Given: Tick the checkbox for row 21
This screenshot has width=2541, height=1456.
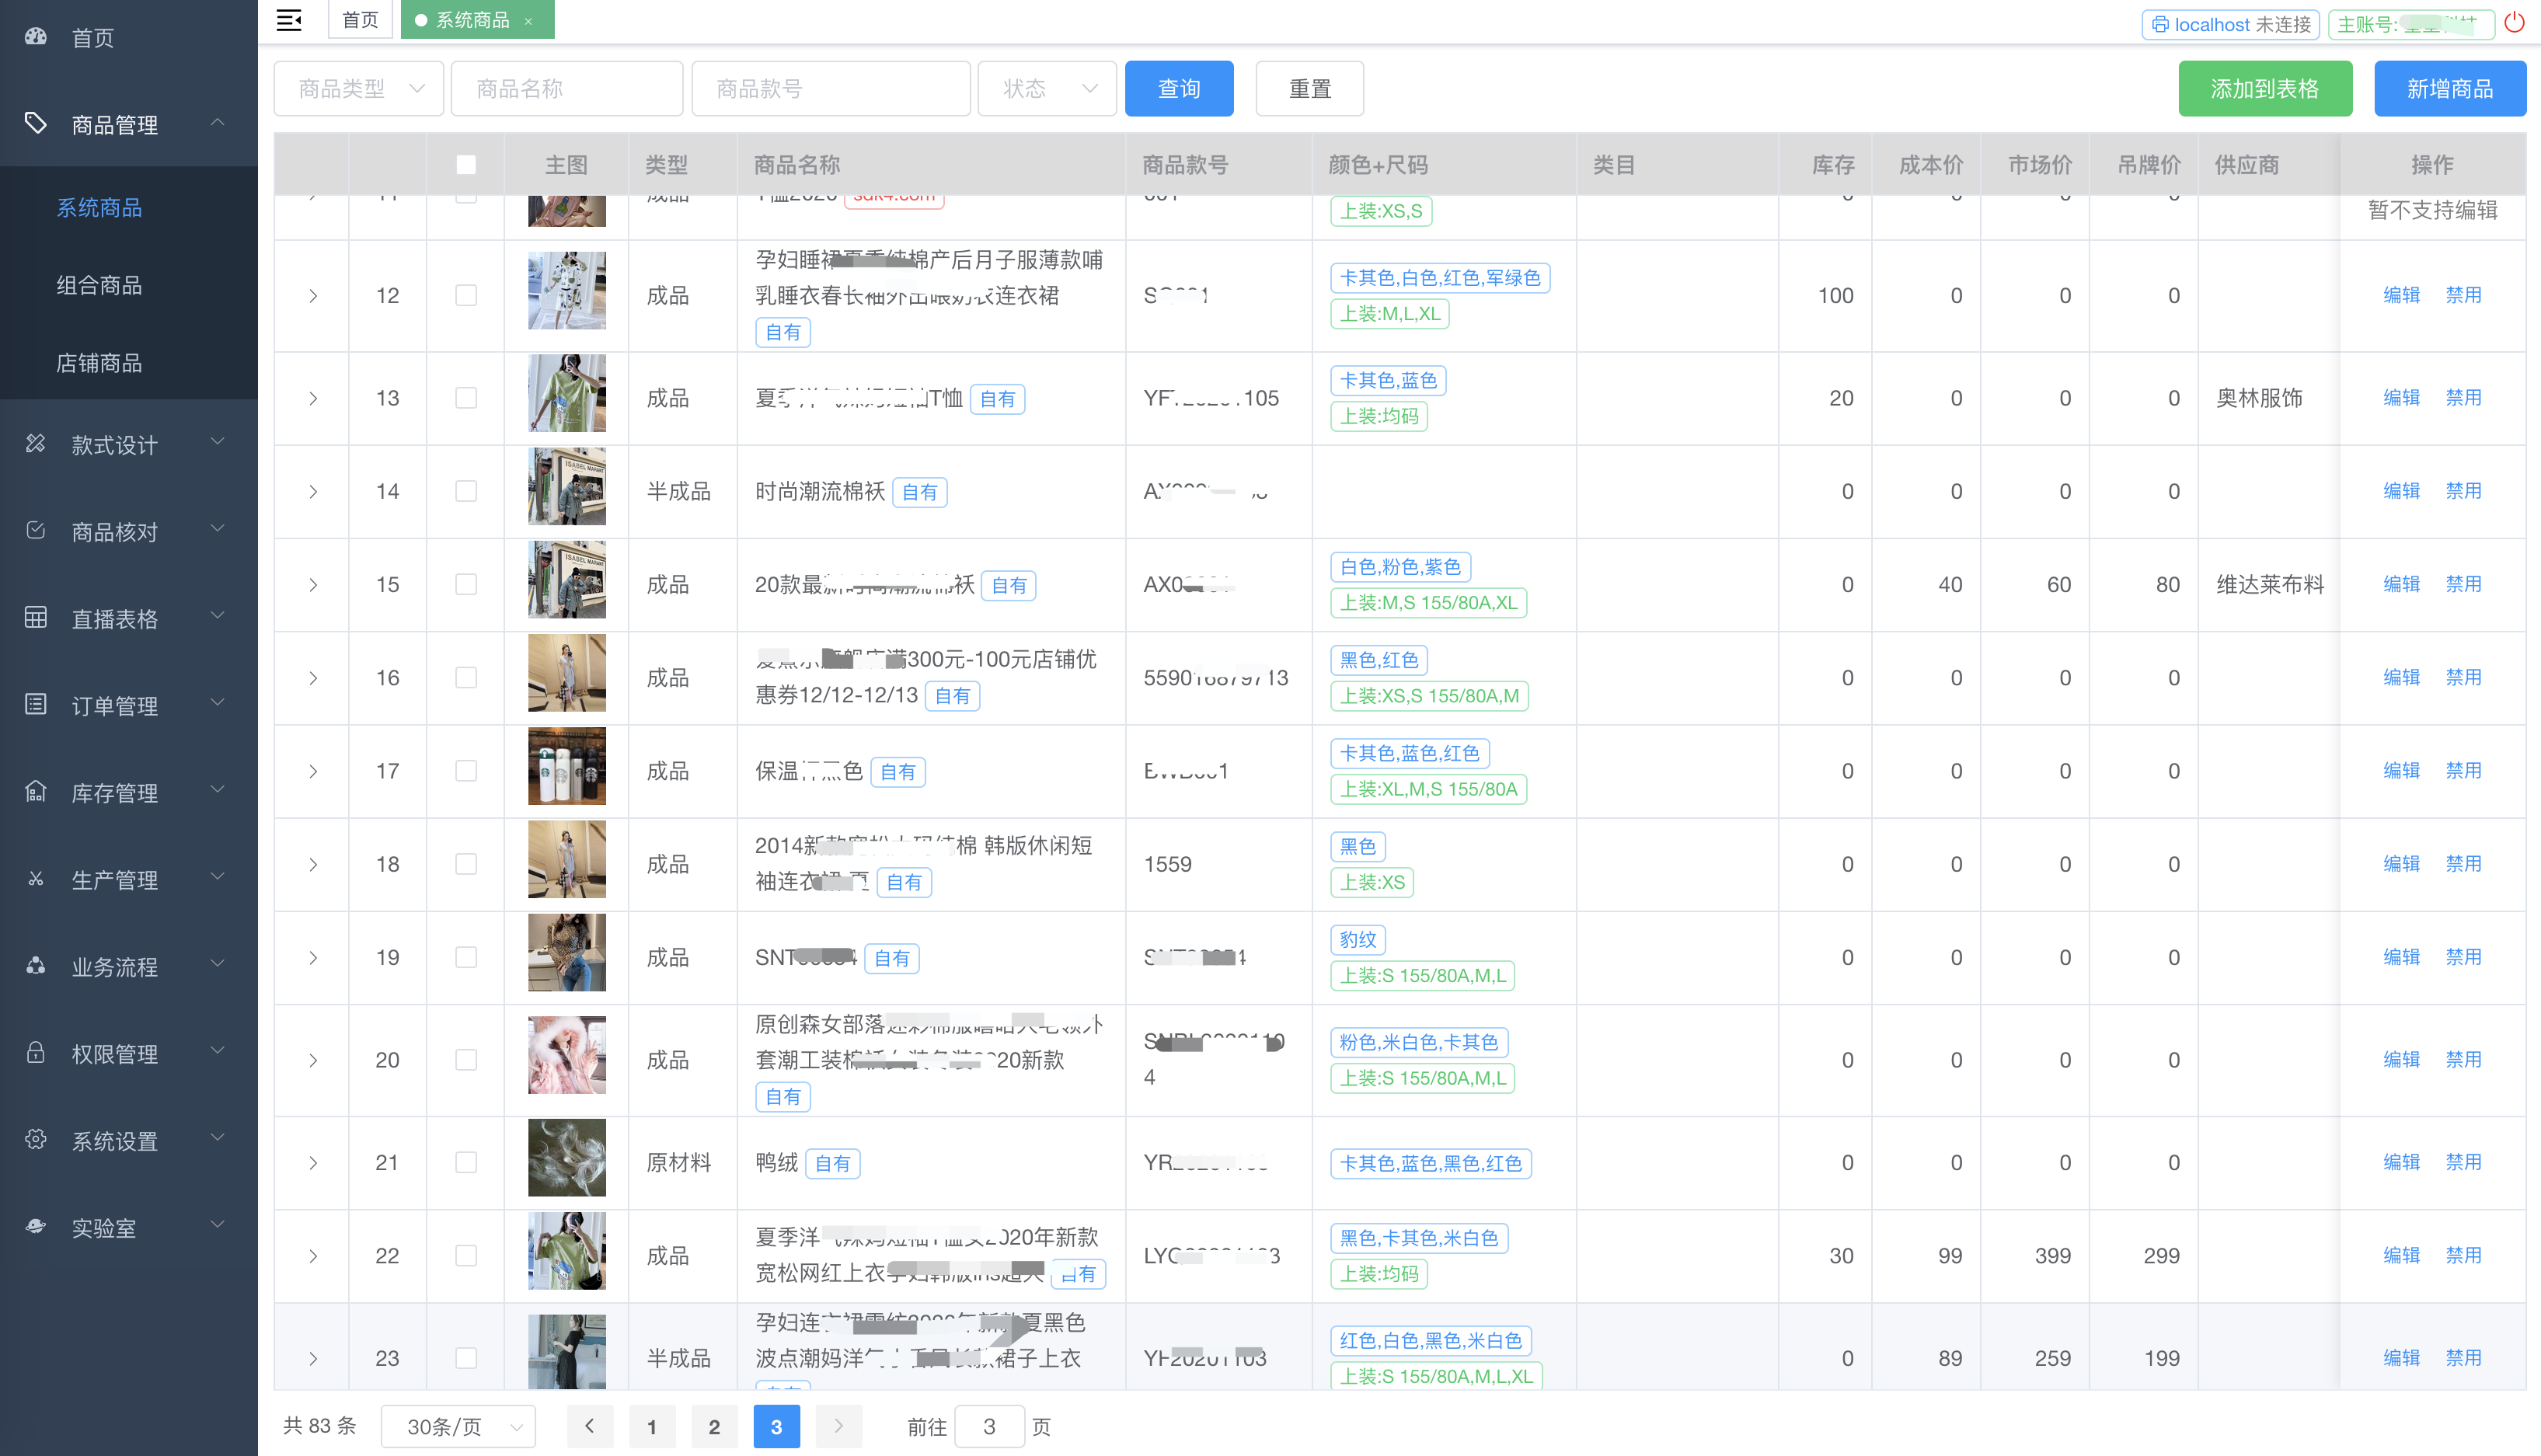Looking at the screenshot, I should 466,1162.
